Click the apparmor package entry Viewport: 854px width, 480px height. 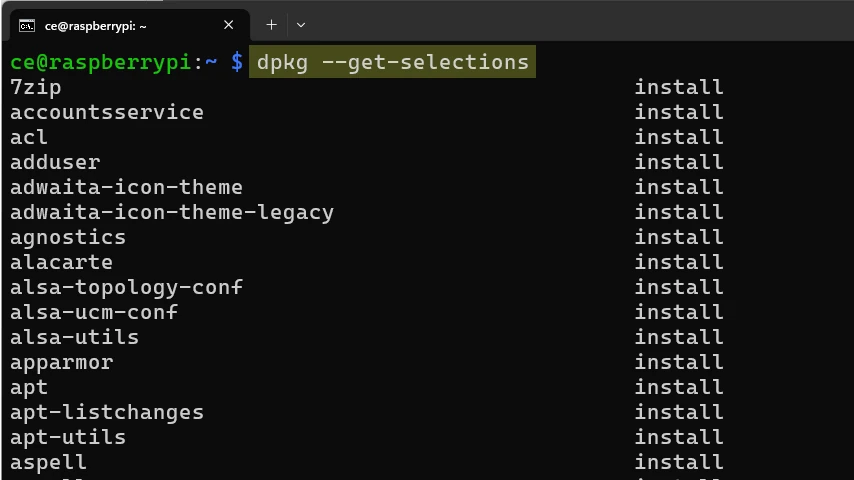coord(61,362)
